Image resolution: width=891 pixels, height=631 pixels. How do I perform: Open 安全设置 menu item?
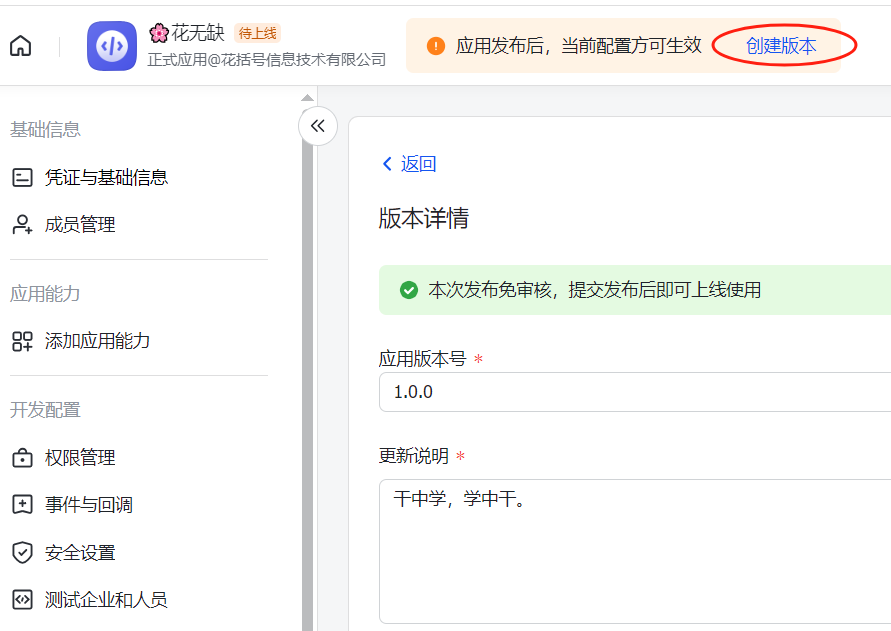tap(80, 553)
